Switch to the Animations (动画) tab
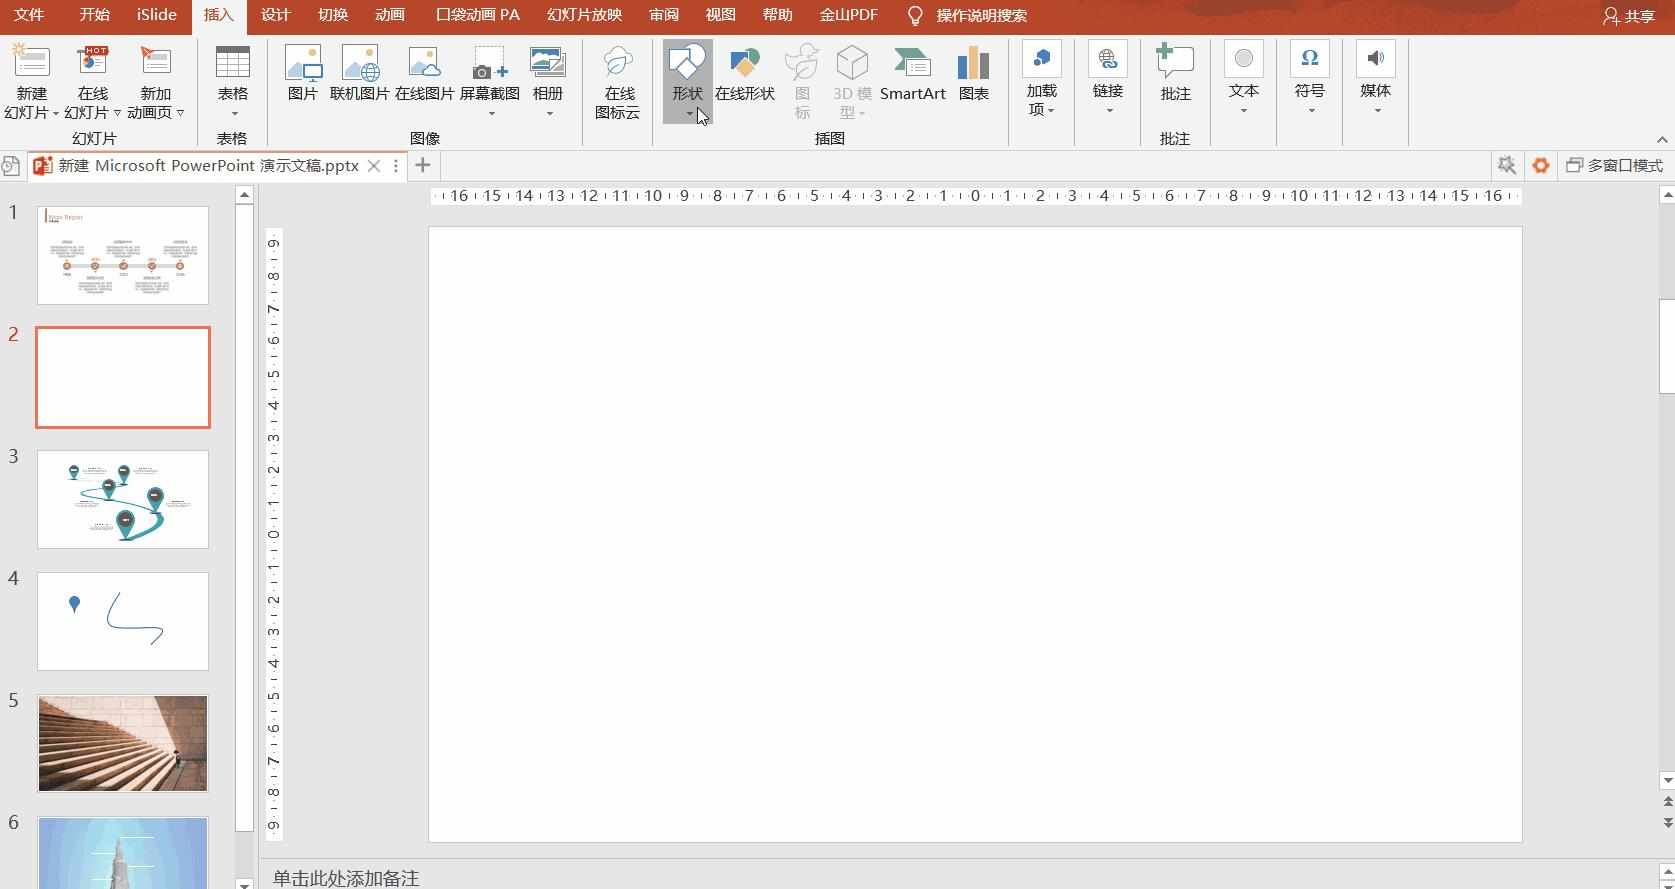Viewport: 1675px width, 889px height. (x=390, y=15)
